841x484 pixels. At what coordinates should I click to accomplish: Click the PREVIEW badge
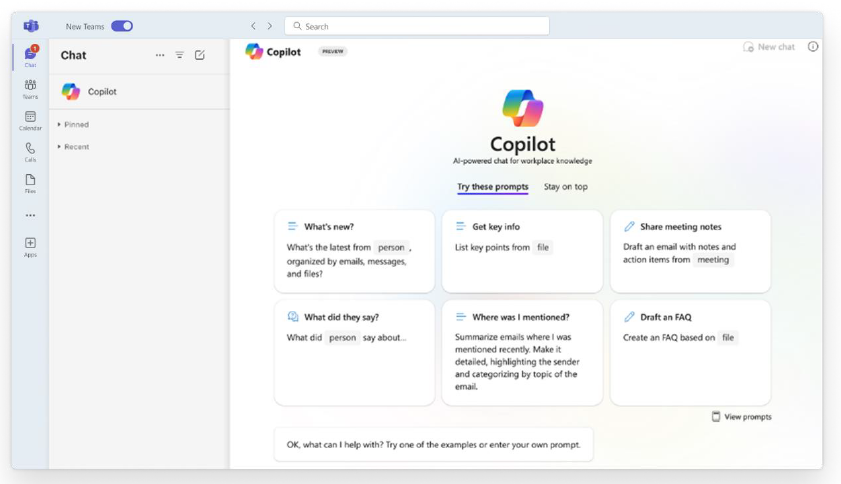point(333,52)
